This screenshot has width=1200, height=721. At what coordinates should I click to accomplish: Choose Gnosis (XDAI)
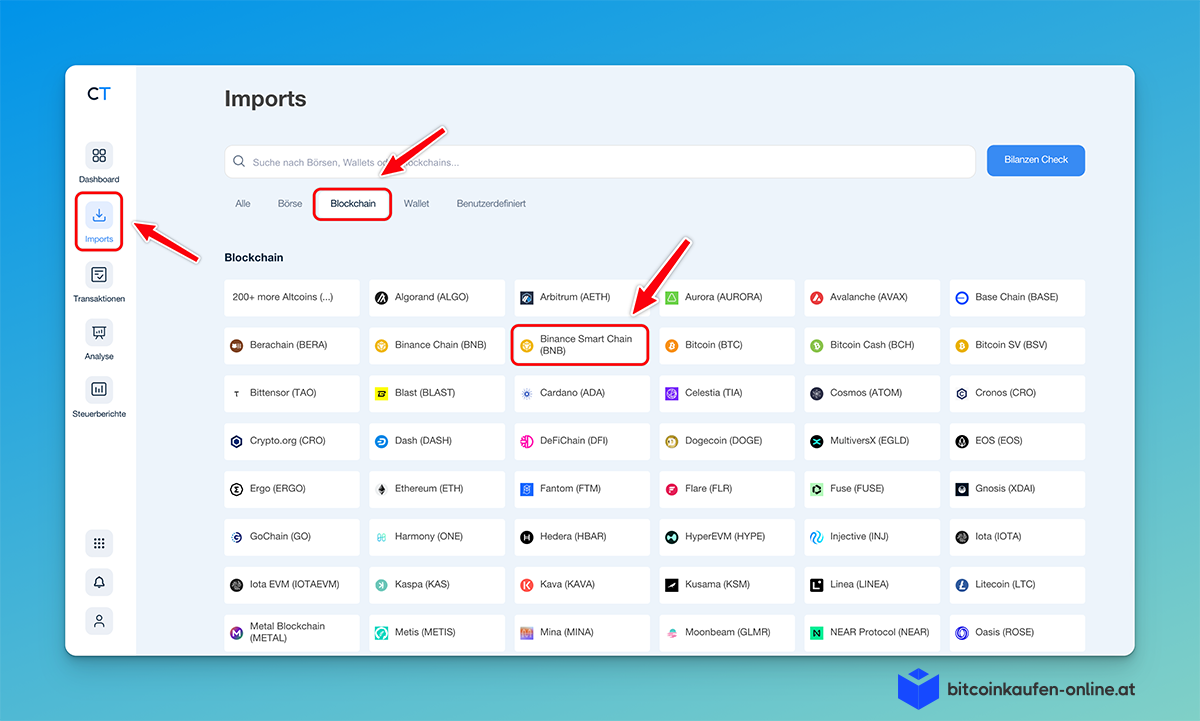click(x=1017, y=489)
